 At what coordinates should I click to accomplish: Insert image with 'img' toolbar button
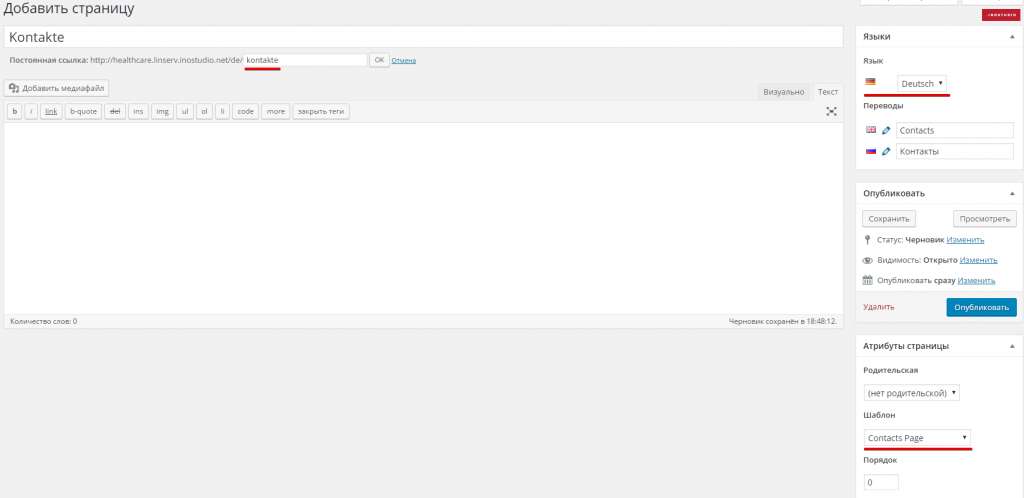(162, 111)
